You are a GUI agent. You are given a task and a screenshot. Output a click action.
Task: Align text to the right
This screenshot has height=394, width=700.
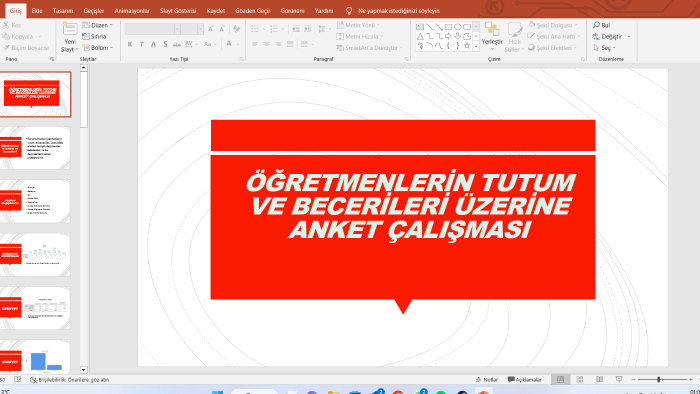[x=278, y=44]
